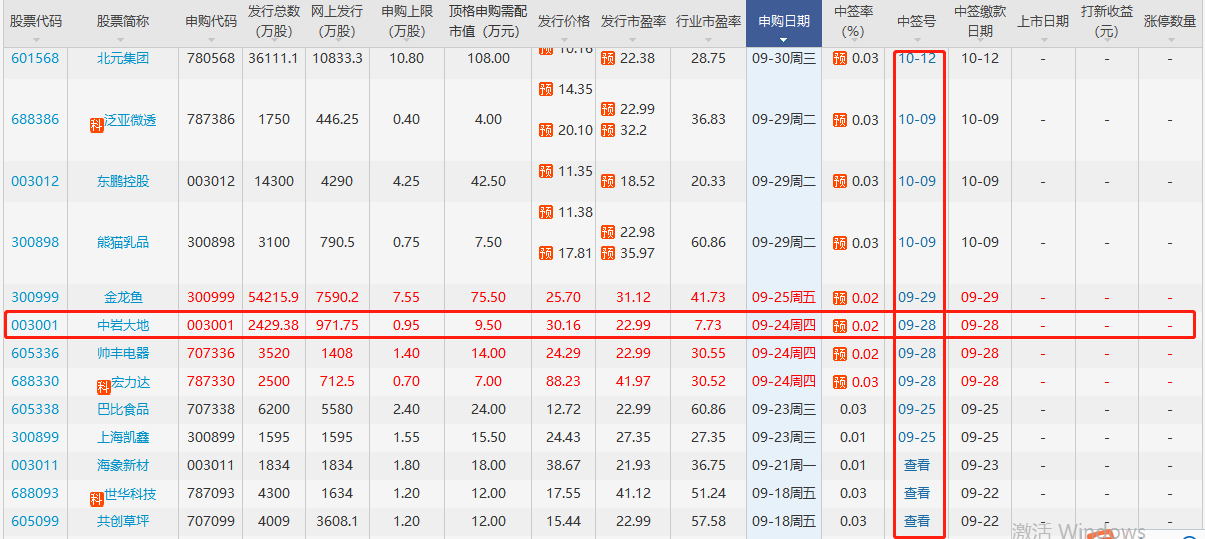Sort by 申购日期 column header
The width and height of the screenshot is (1205, 539).
pos(784,22)
